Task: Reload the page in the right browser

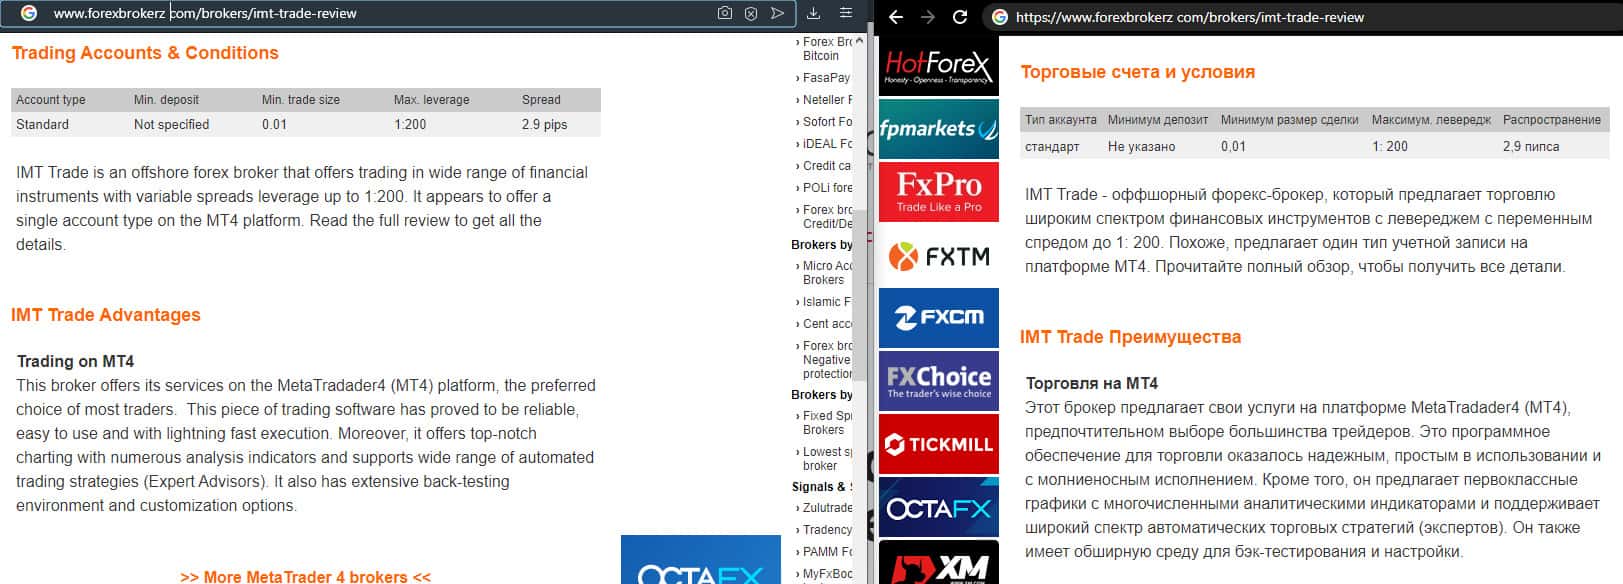Action: tap(960, 17)
